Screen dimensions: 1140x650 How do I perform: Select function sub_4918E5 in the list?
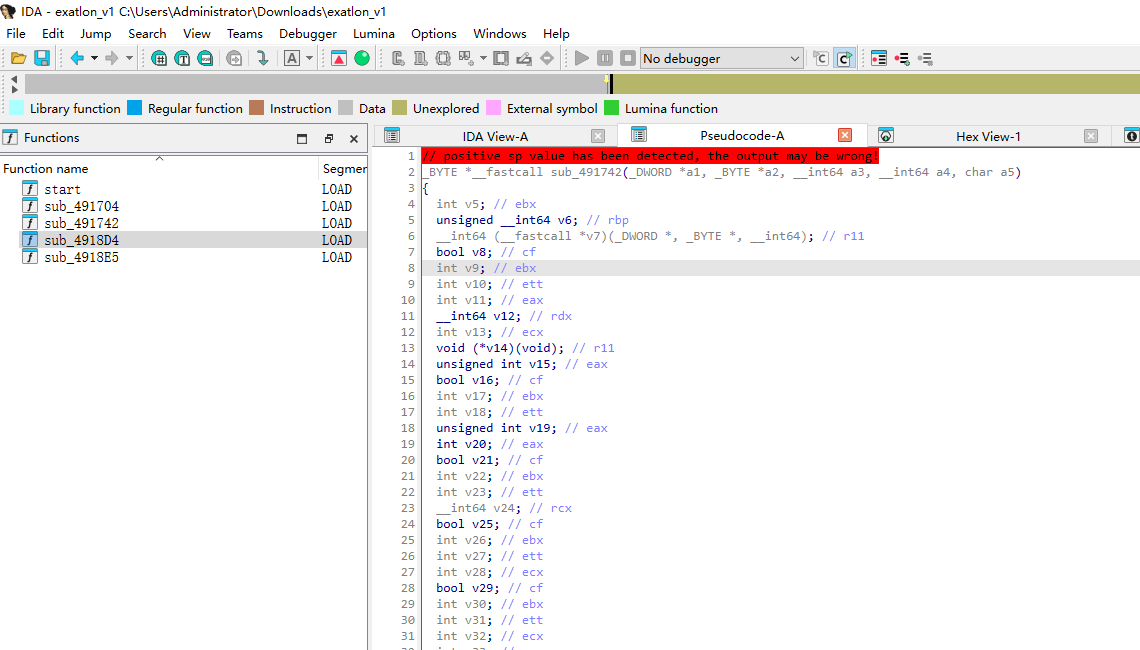point(81,257)
